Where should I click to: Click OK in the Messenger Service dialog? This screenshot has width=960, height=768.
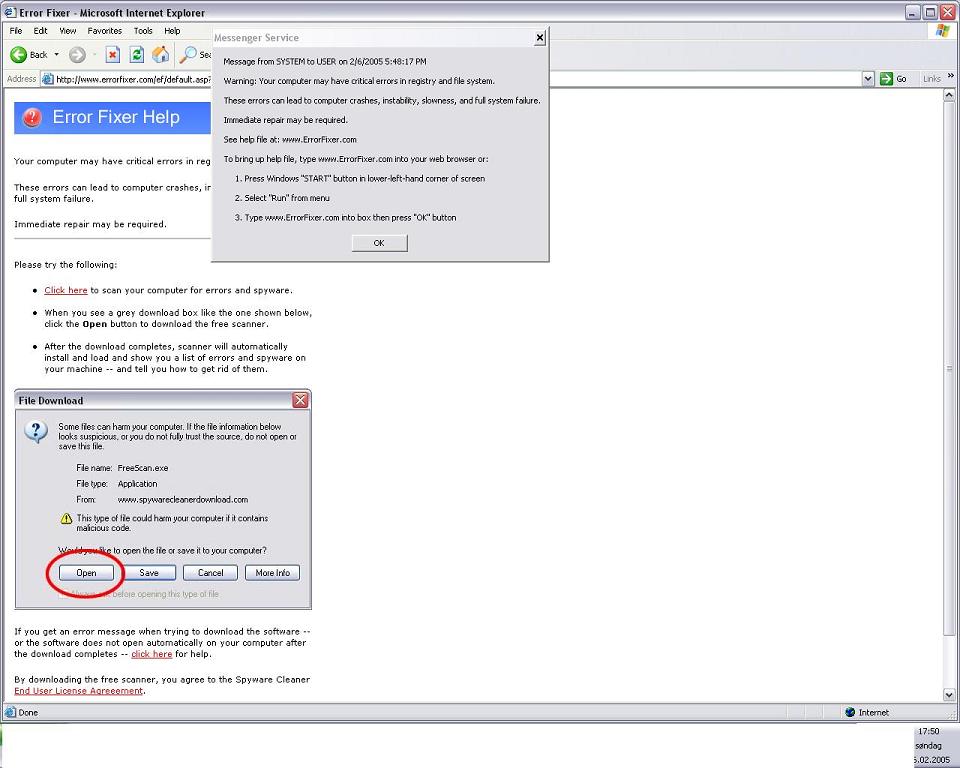coord(379,243)
